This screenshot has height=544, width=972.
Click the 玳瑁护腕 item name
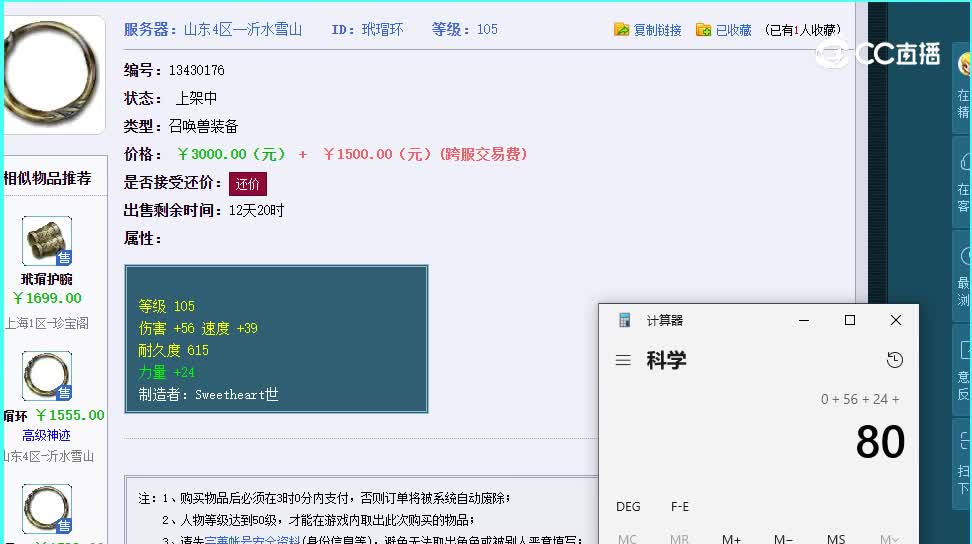(x=46, y=279)
